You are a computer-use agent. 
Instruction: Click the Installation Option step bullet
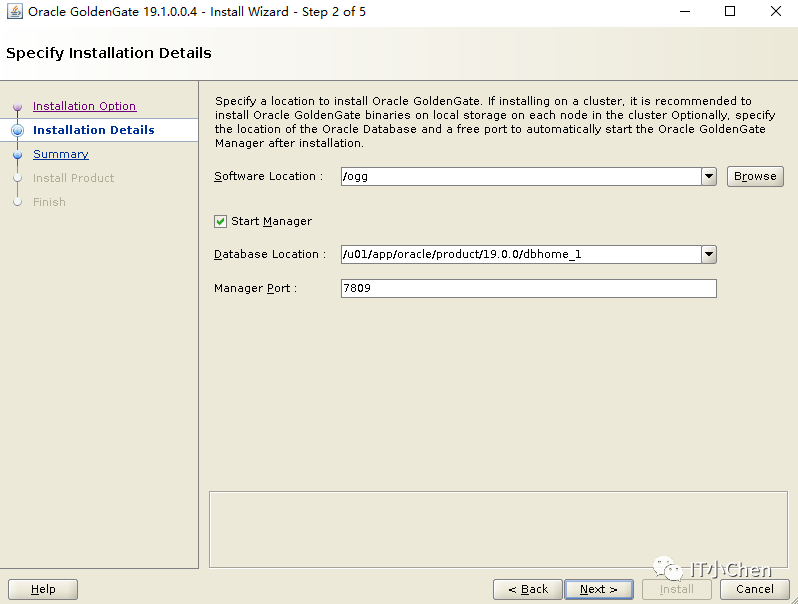(x=17, y=106)
